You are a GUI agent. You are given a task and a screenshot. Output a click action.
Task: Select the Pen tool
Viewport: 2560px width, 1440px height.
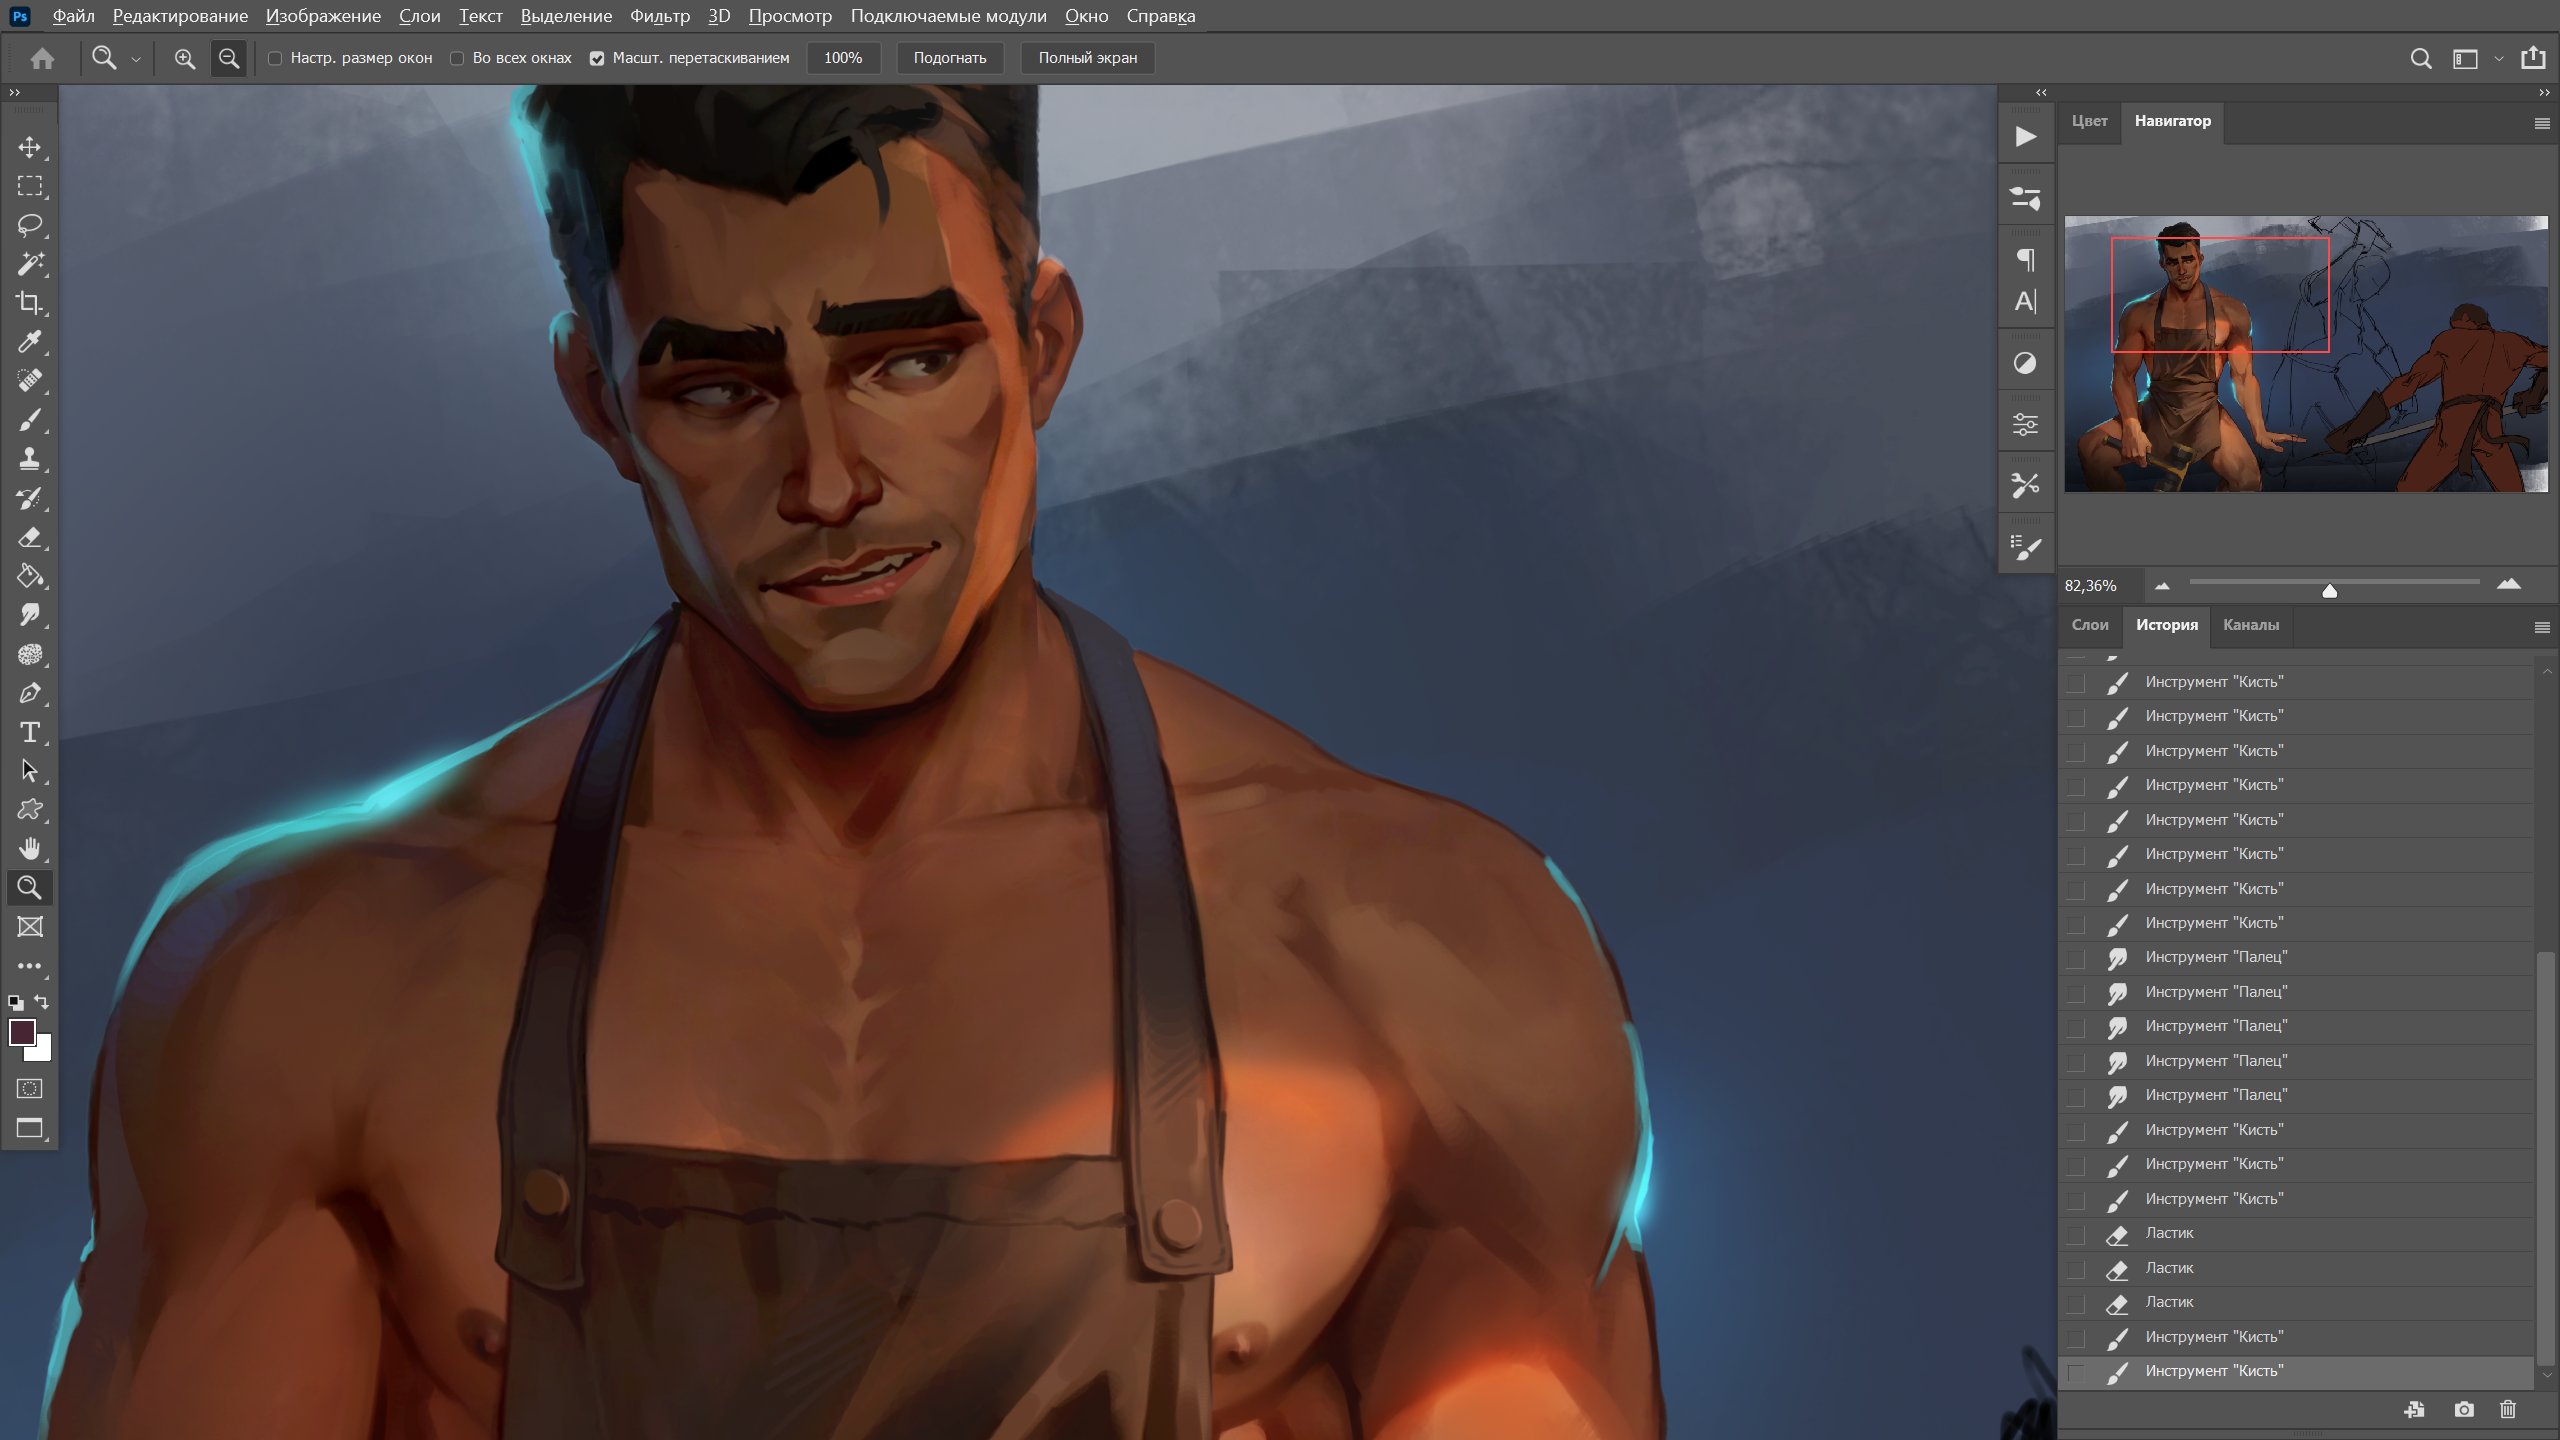click(x=30, y=693)
